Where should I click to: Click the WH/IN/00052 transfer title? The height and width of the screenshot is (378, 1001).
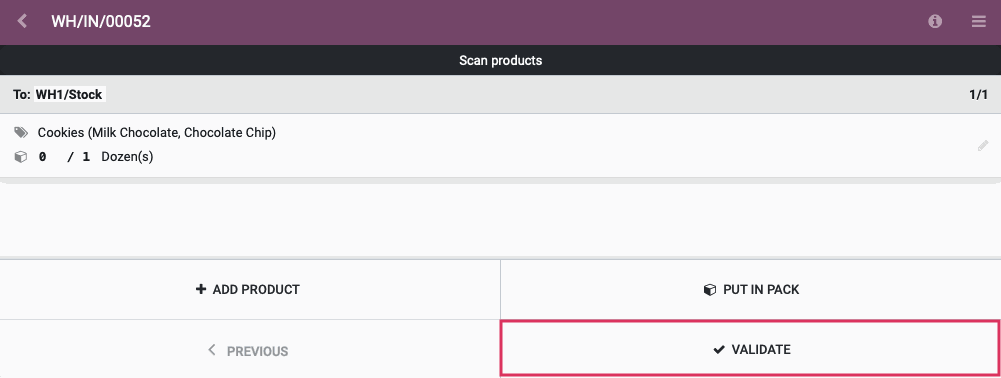point(101,22)
